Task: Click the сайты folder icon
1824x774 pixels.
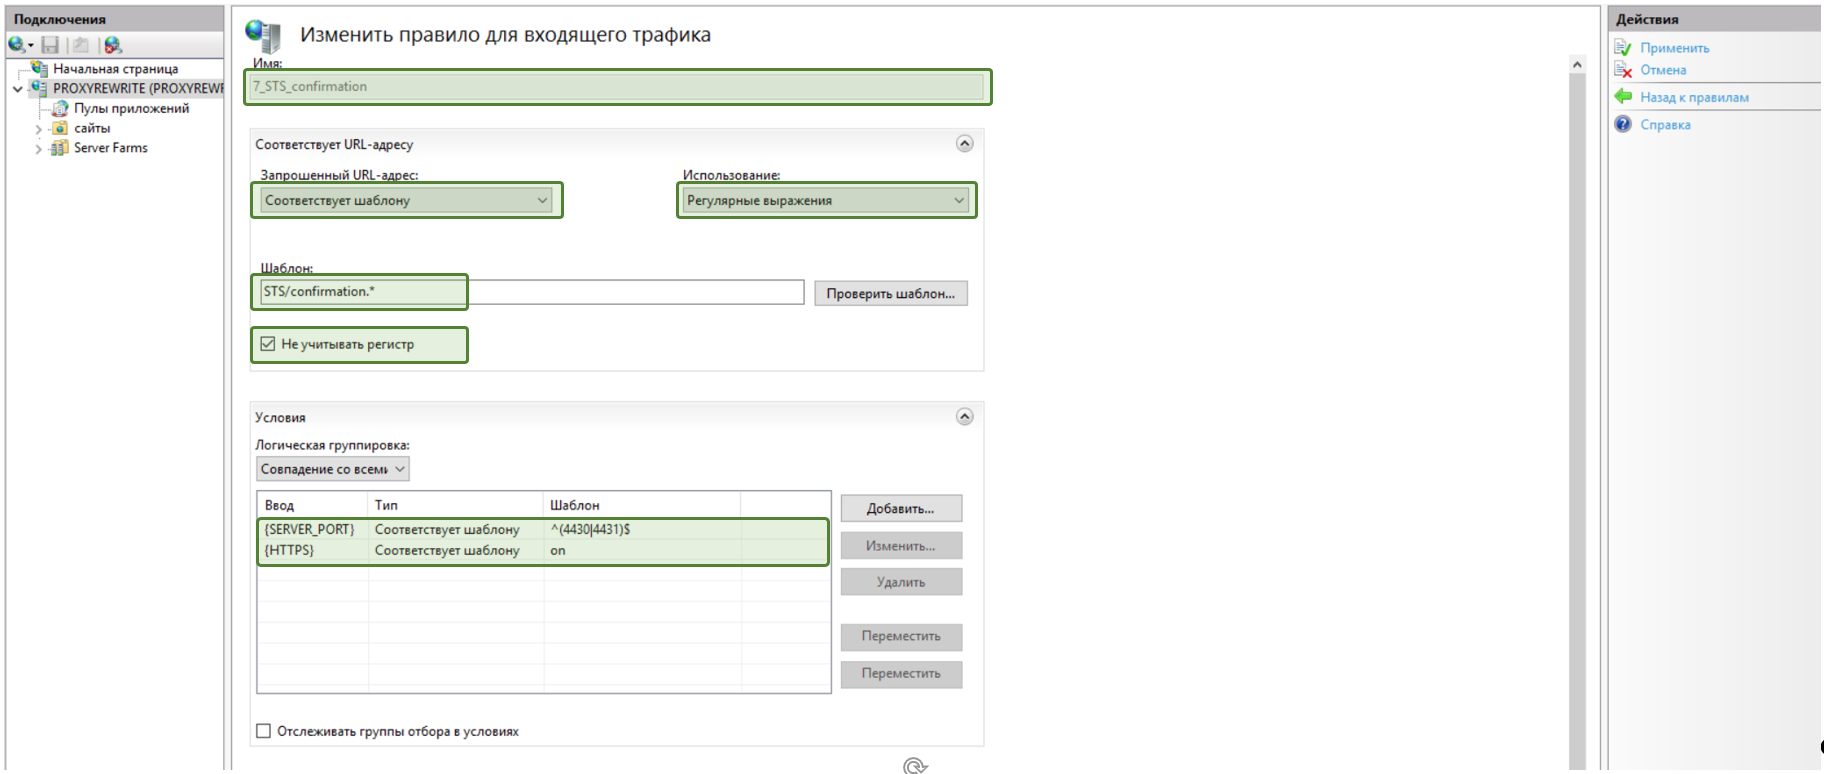Action: tap(60, 128)
